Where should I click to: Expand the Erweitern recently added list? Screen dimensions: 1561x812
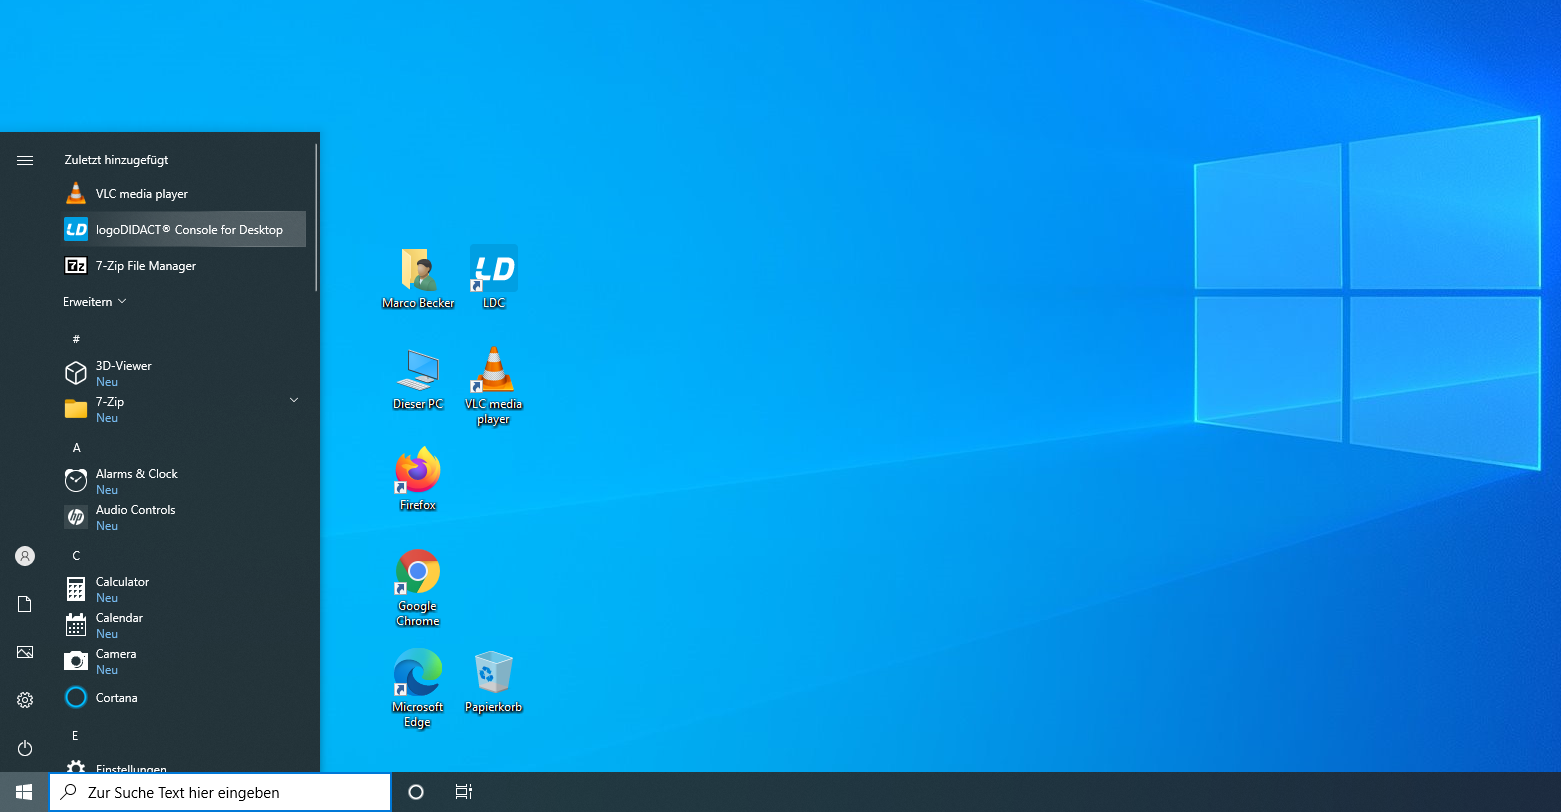click(x=95, y=302)
